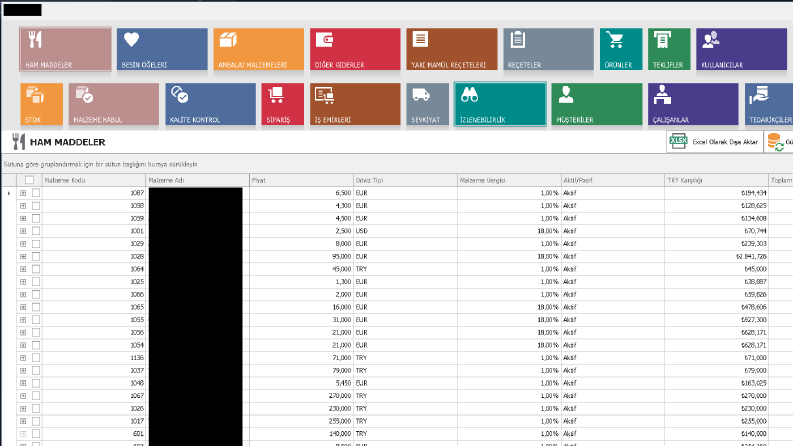Sort by the Malzeme Adı column header

(x=198, y=180)
